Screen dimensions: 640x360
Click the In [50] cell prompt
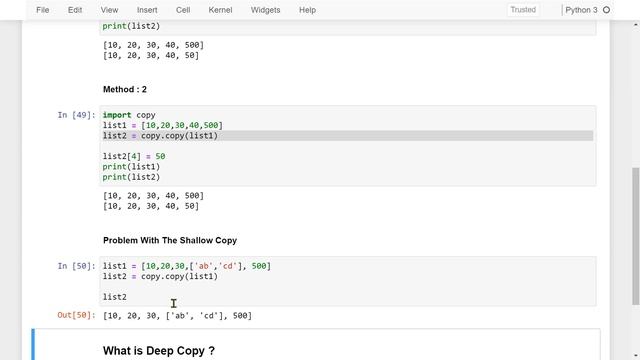click(76, 266)
